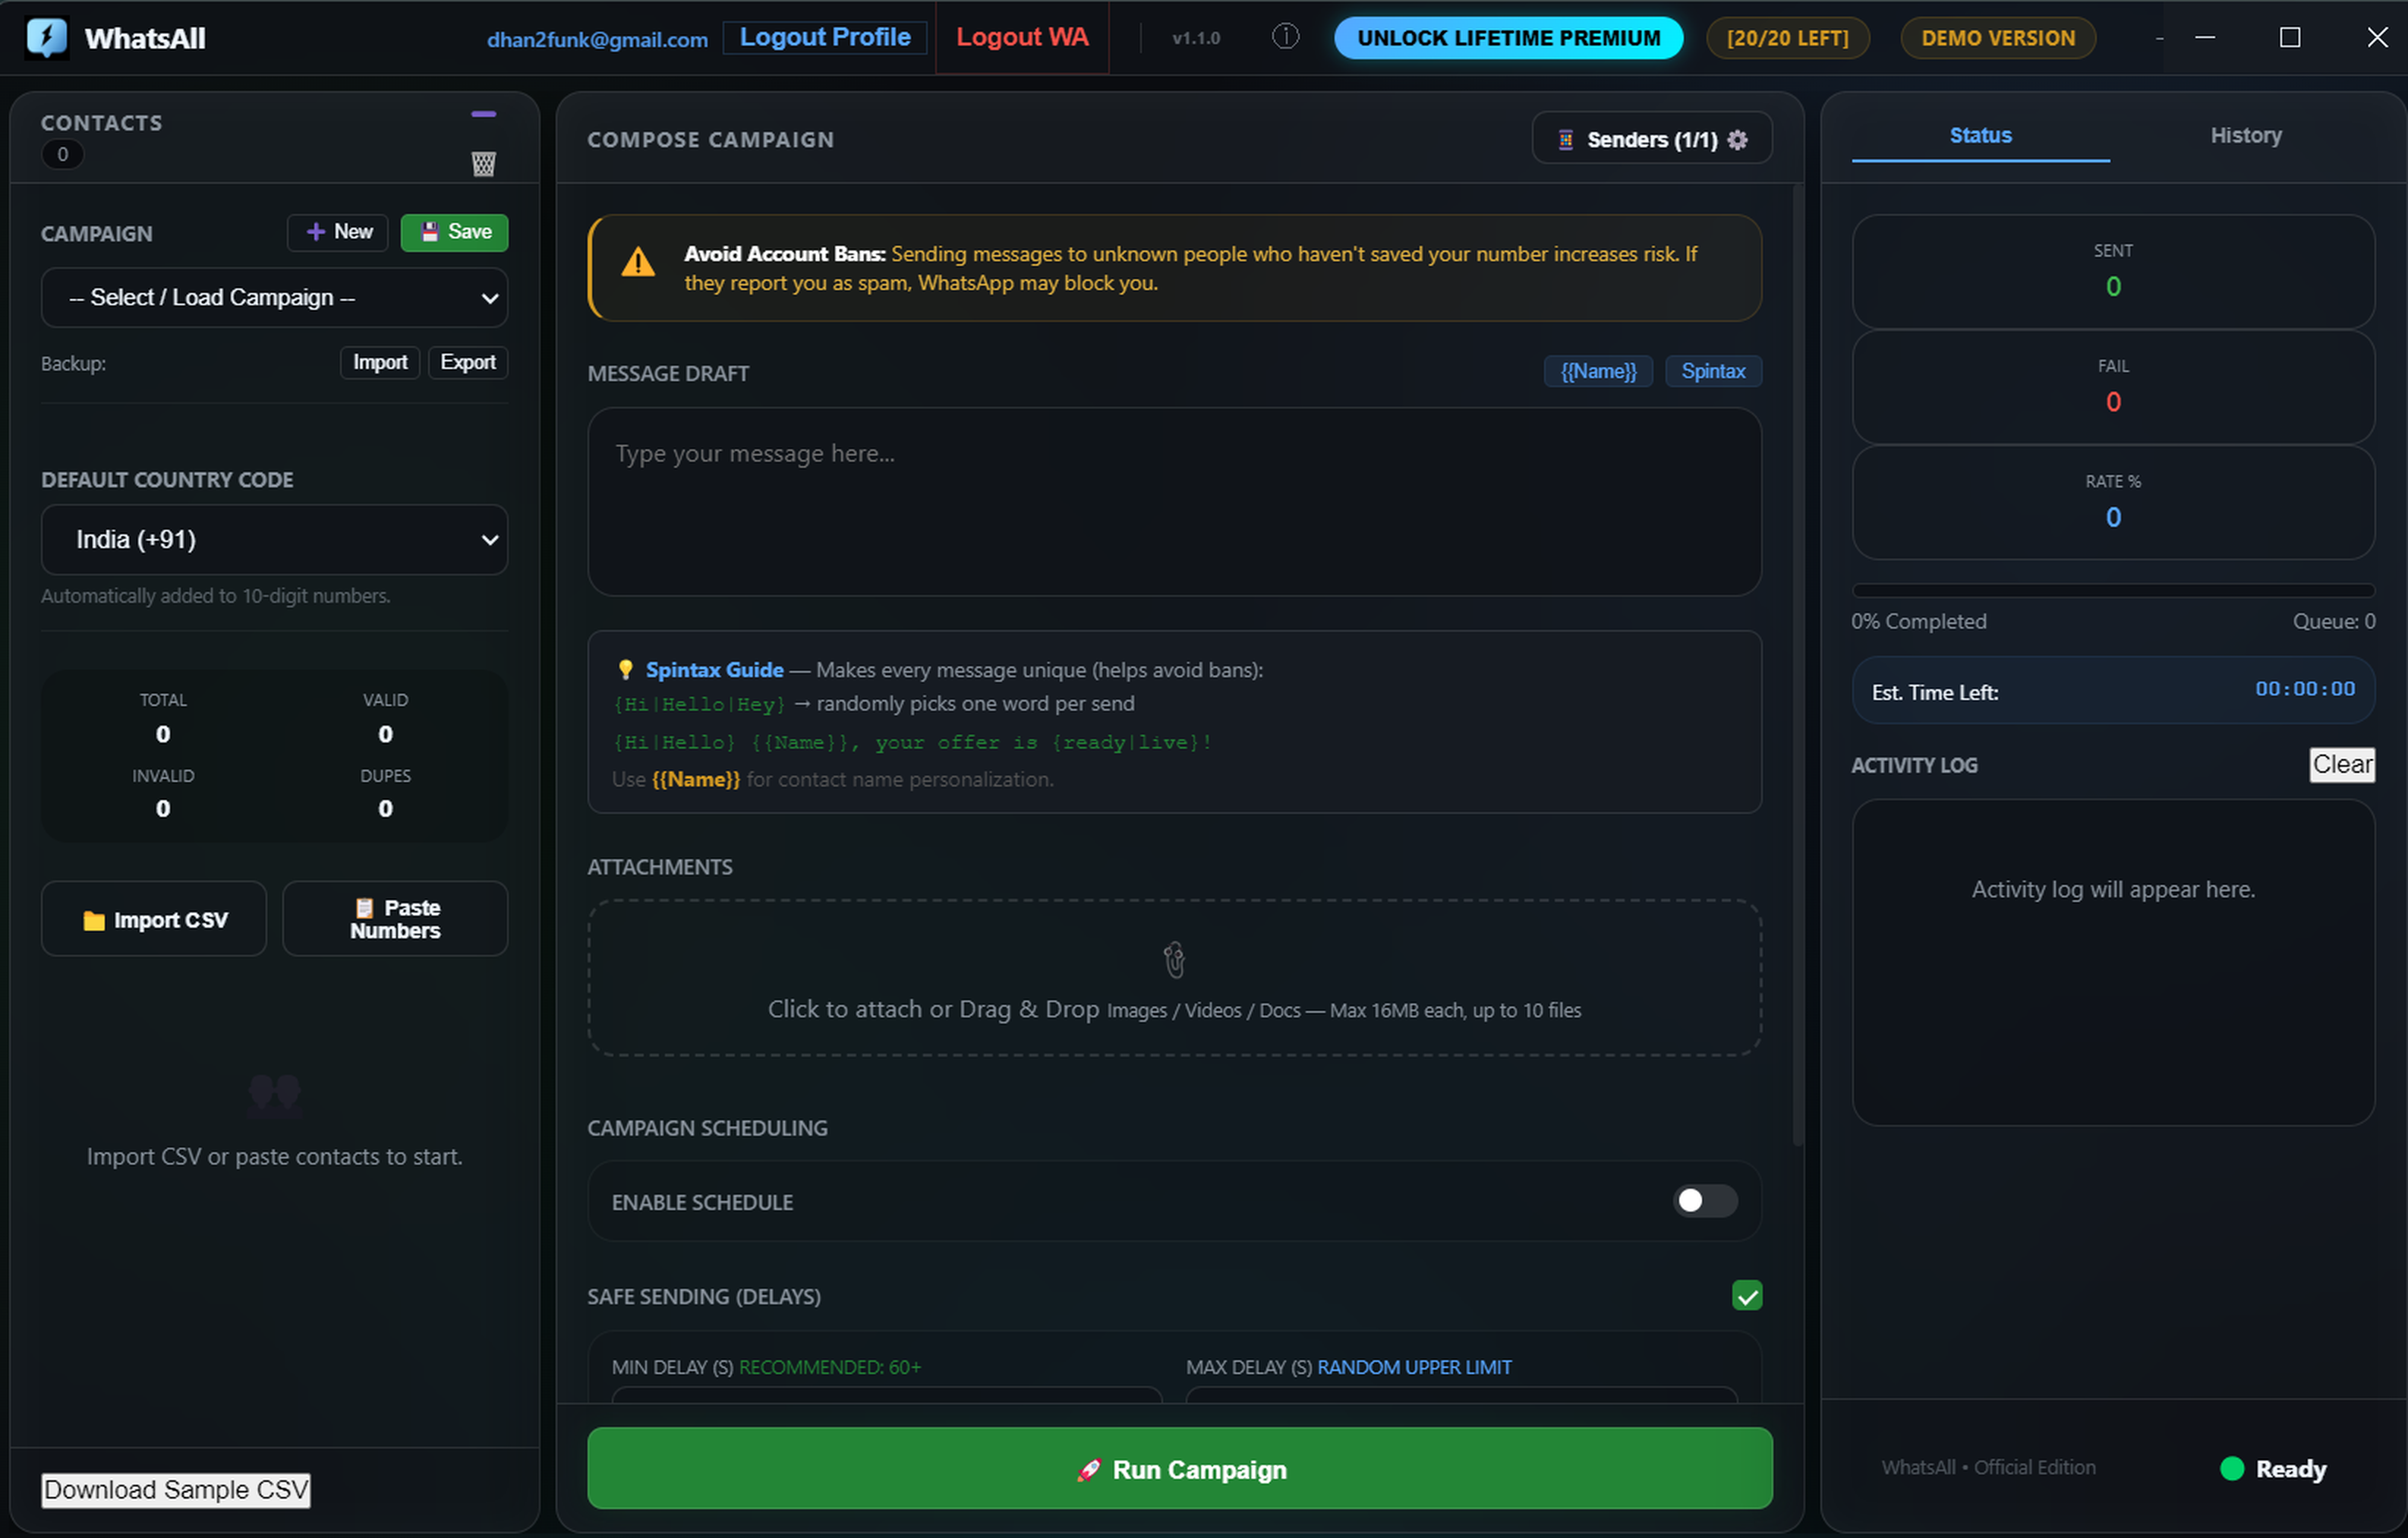The height and width of the screenshot is (1538, 2408).
Task: Click the contacts count 0 badge
Action: (x=62, y=154)
